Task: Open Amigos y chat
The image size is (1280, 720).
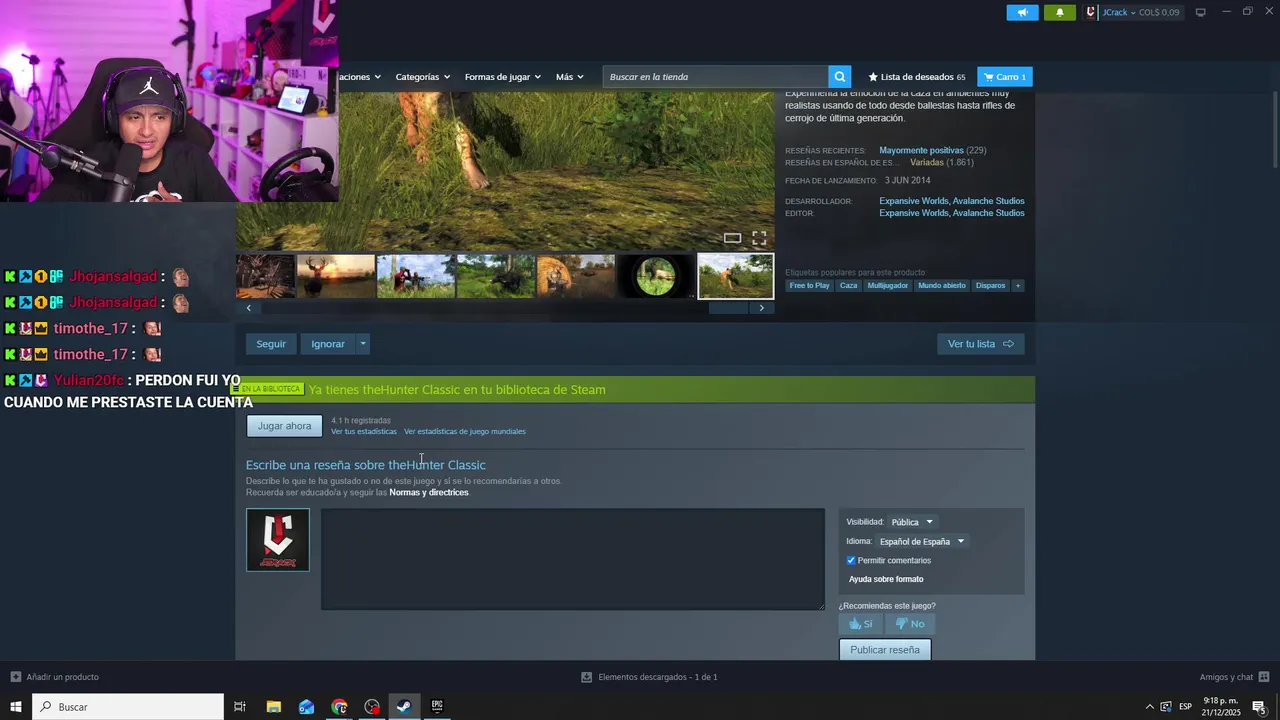Action: point(1234,677)
